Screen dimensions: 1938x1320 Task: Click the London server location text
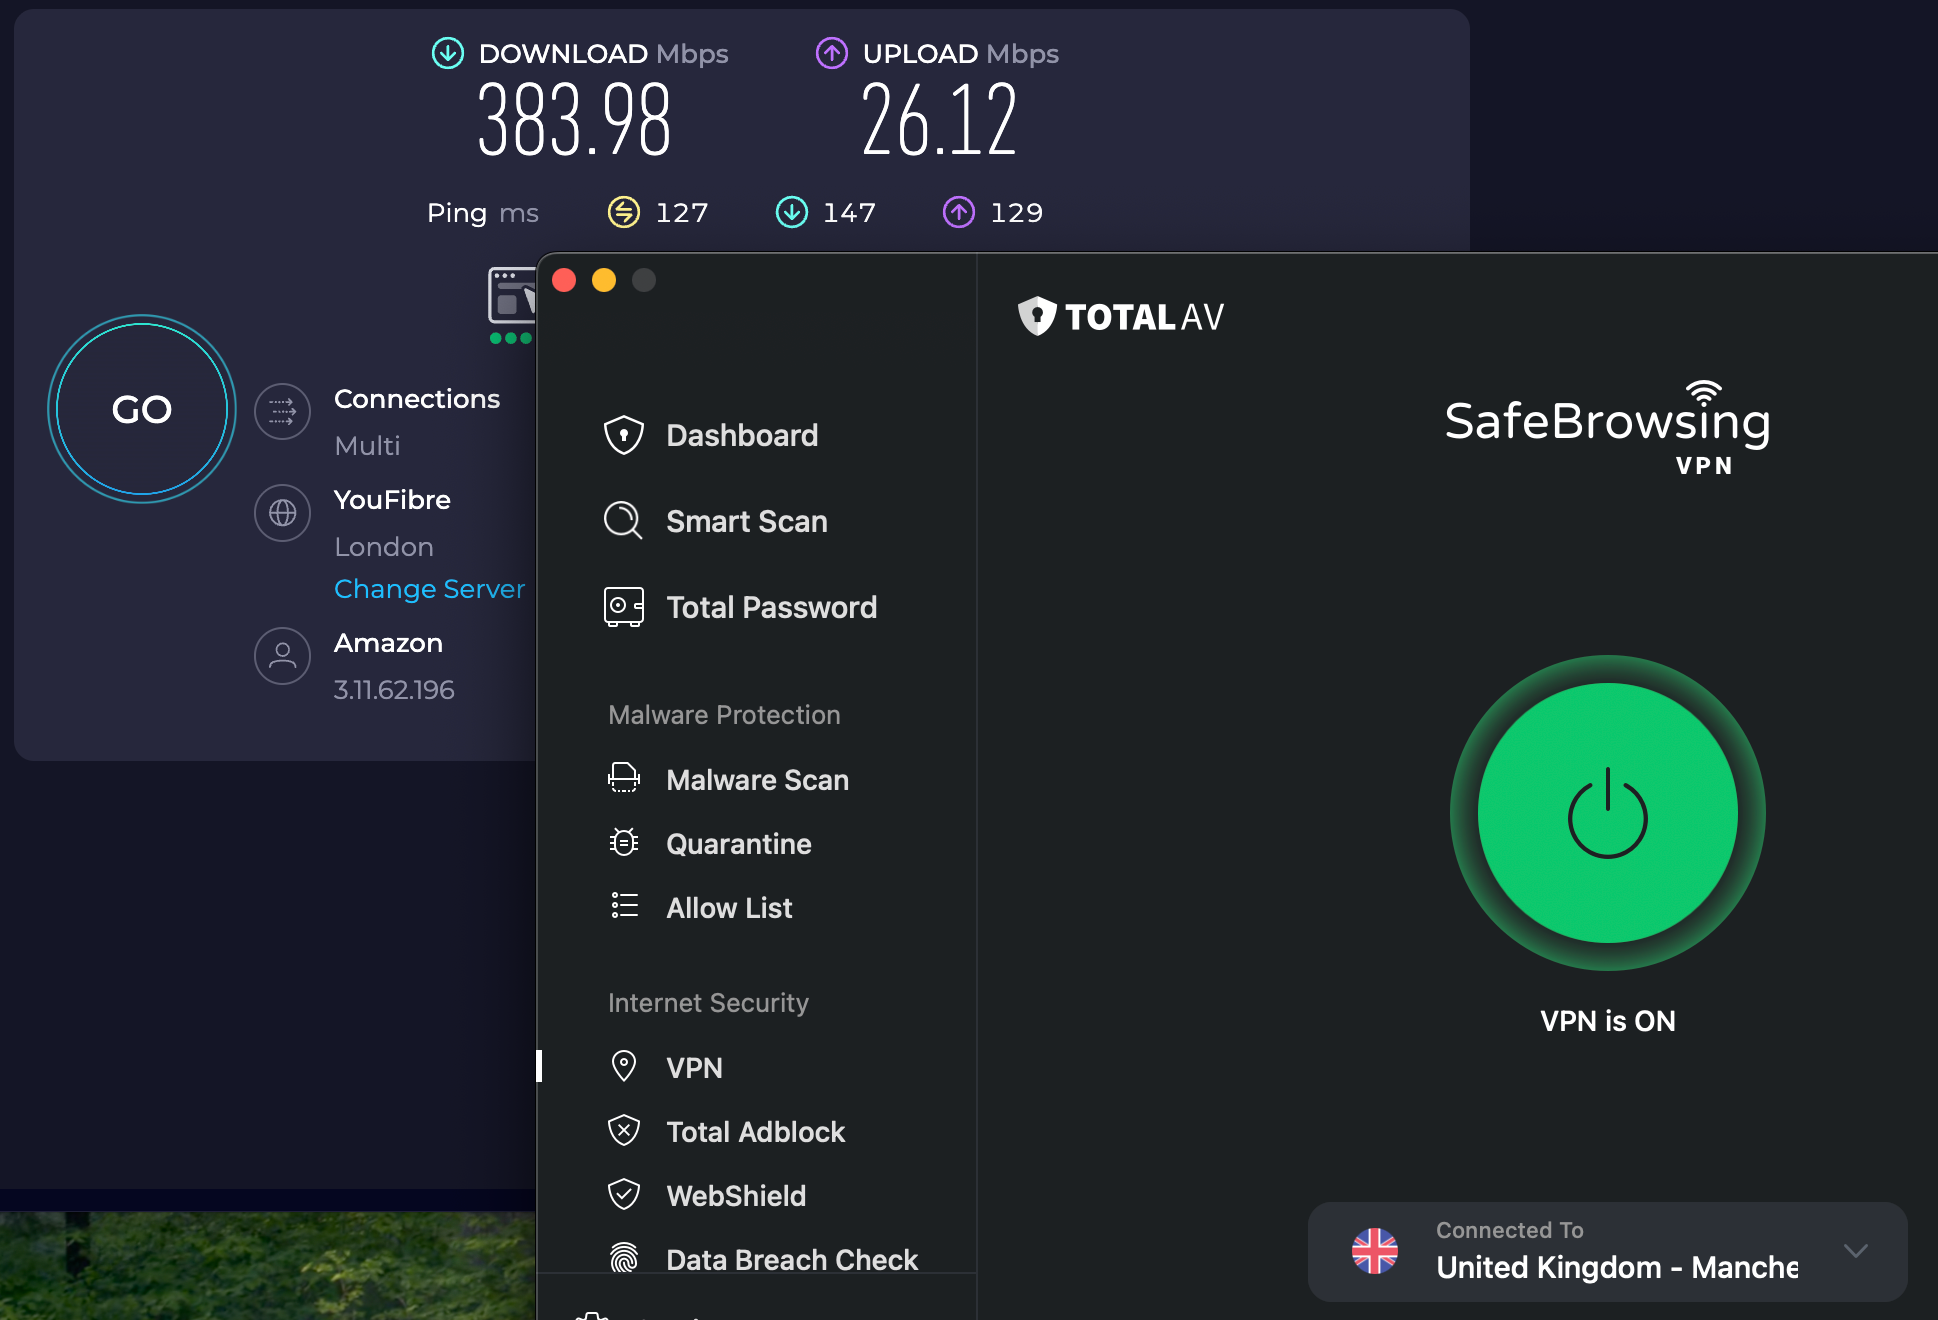[384, 547]
